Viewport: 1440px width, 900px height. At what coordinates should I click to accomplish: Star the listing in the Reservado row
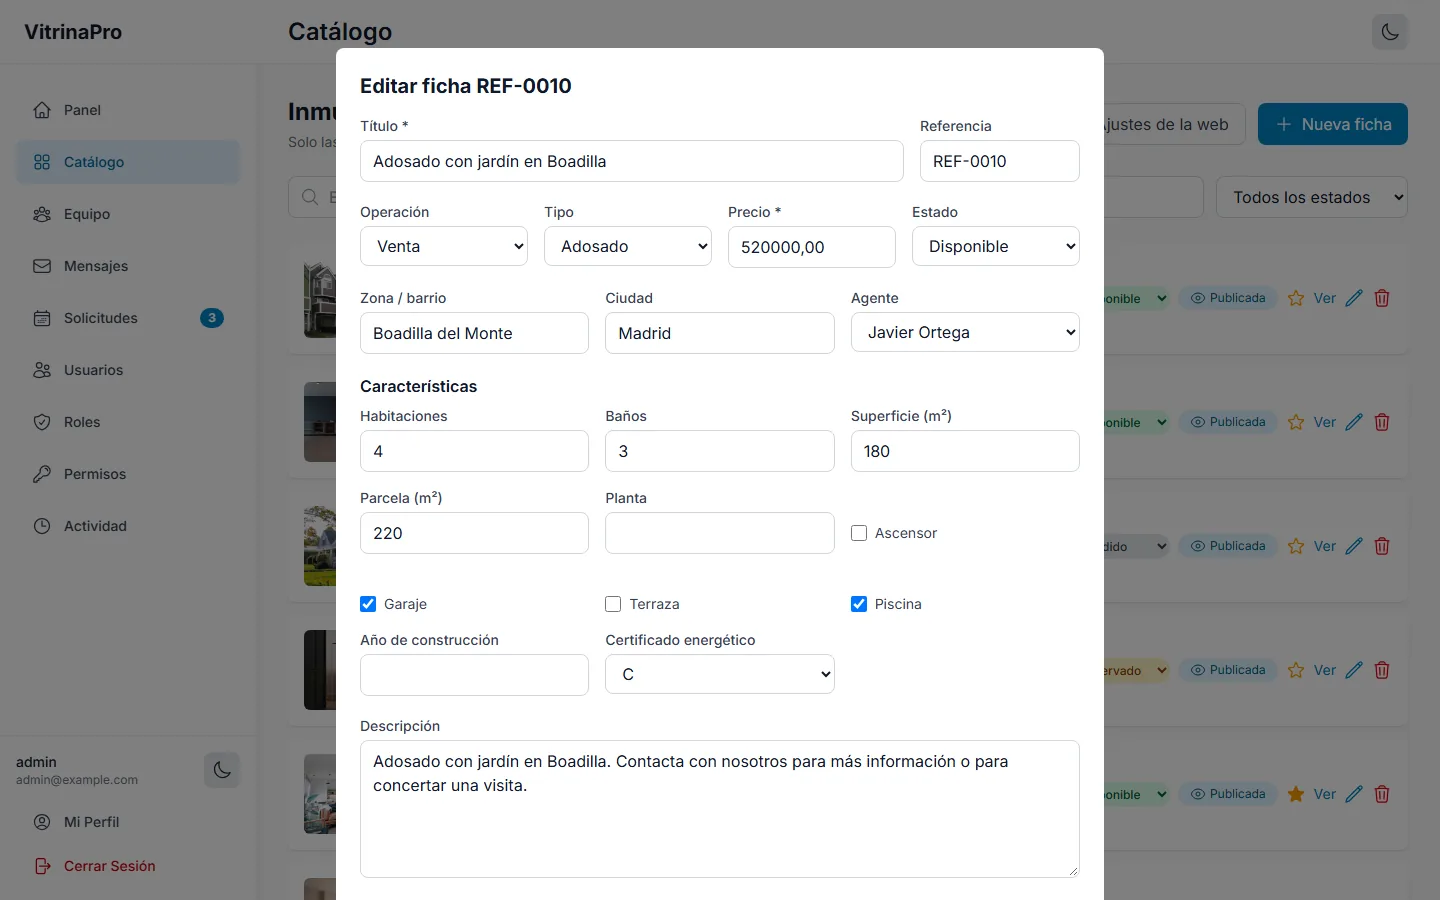(x=1296, y=670)
